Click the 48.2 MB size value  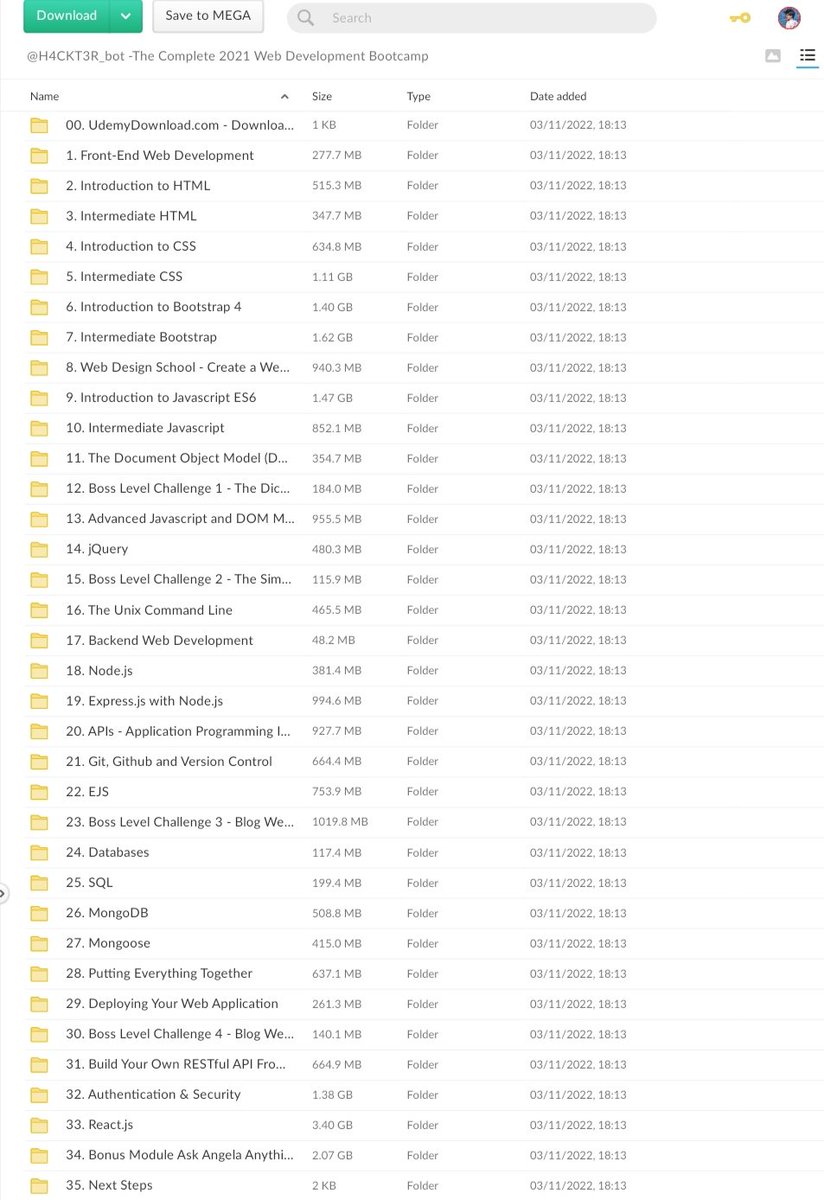tap(334, 640)
